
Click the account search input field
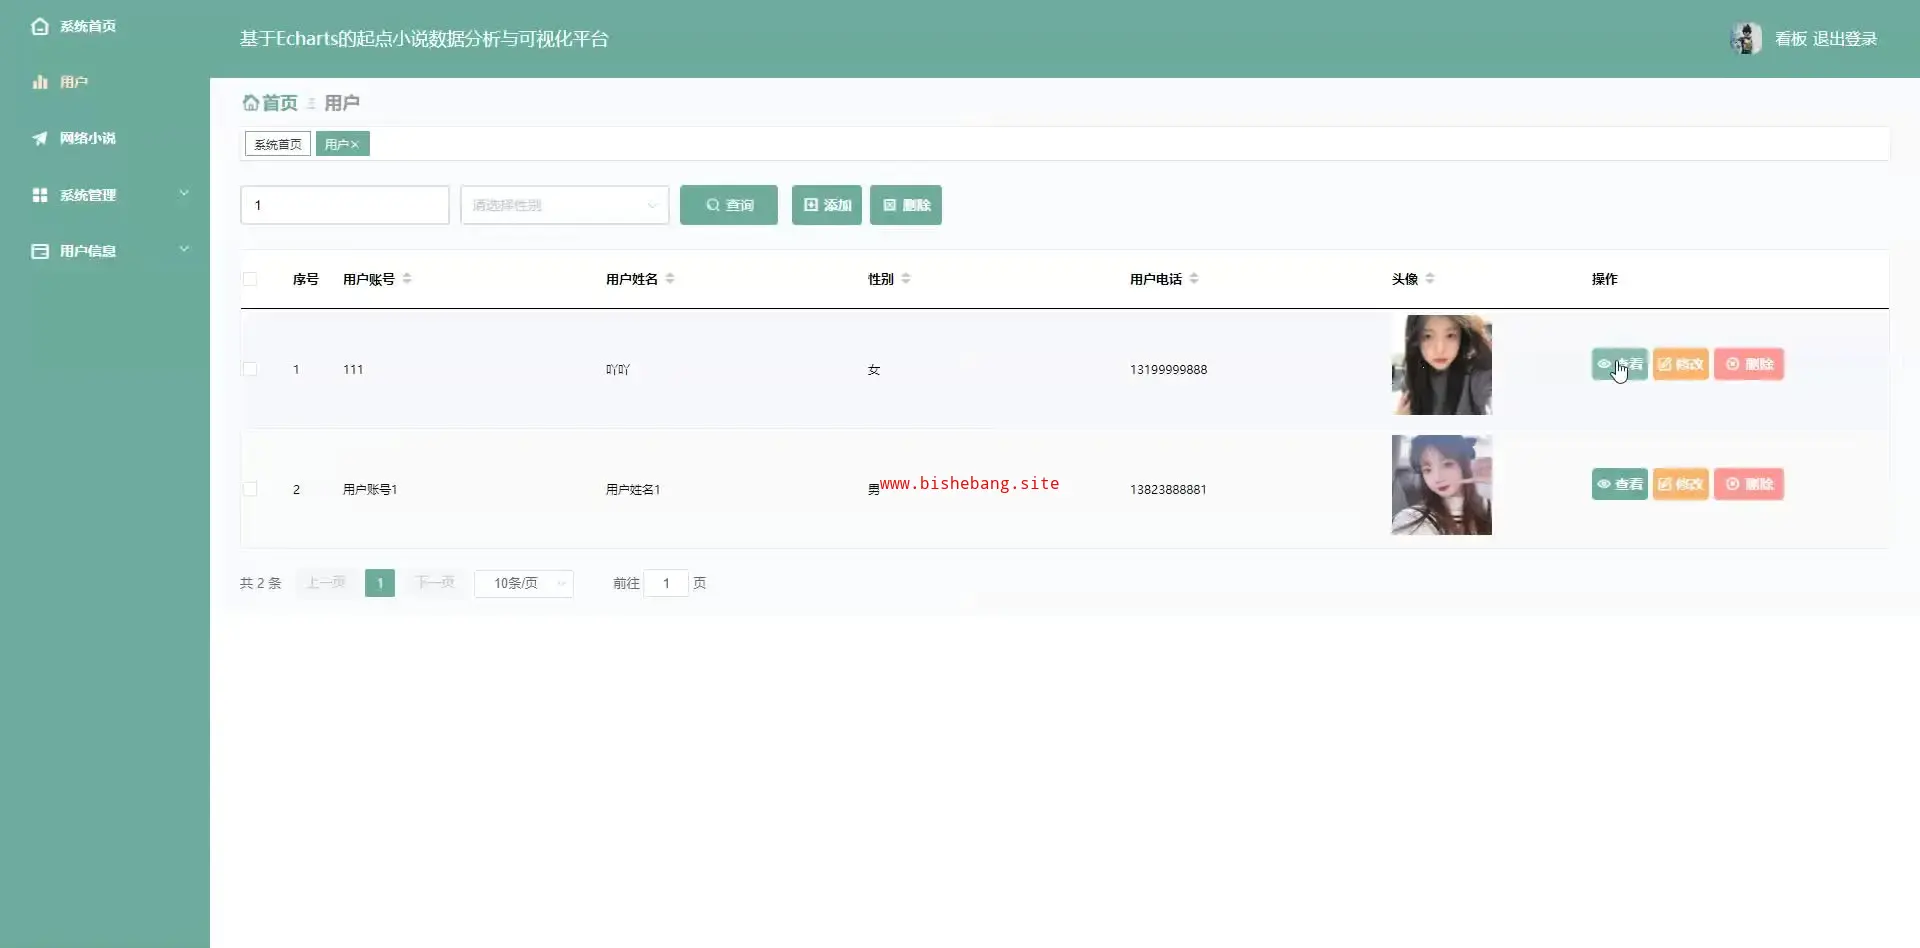(345, 205)
